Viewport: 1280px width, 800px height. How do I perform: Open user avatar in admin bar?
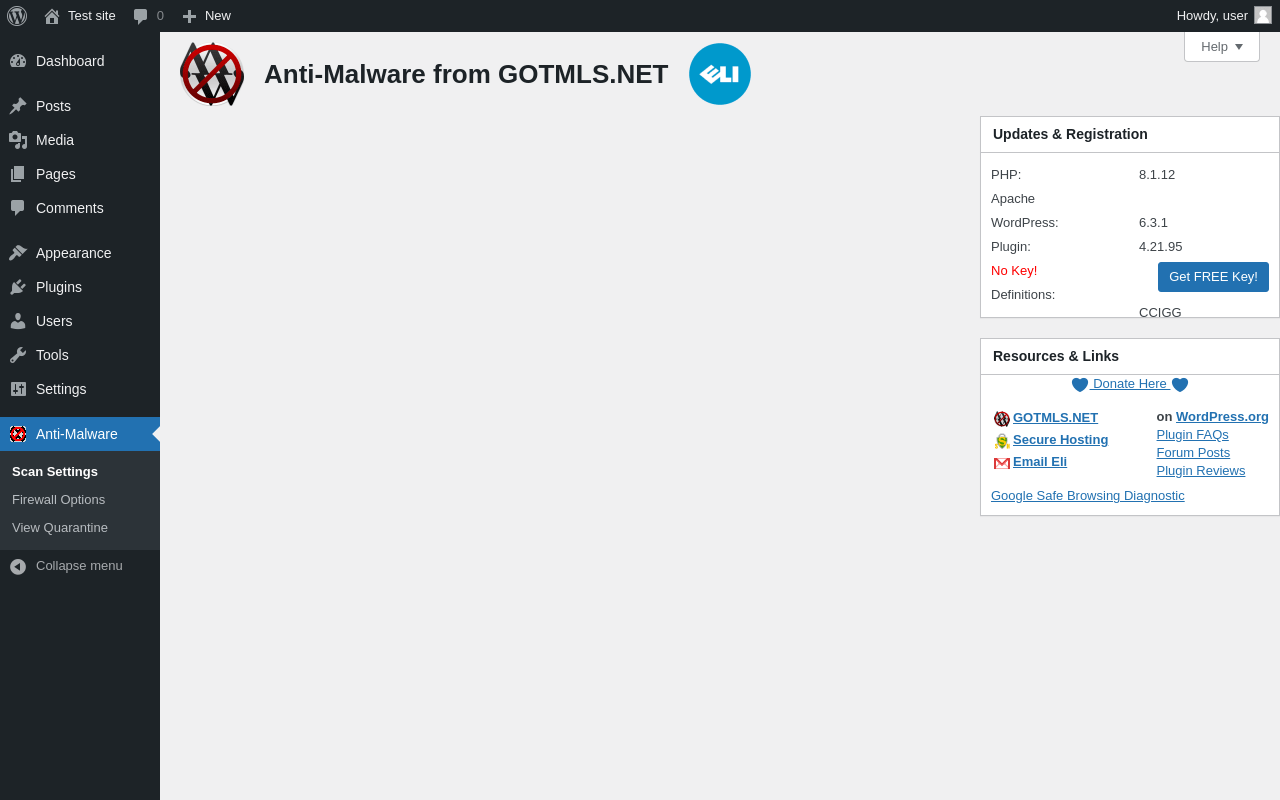point(1263,15)
